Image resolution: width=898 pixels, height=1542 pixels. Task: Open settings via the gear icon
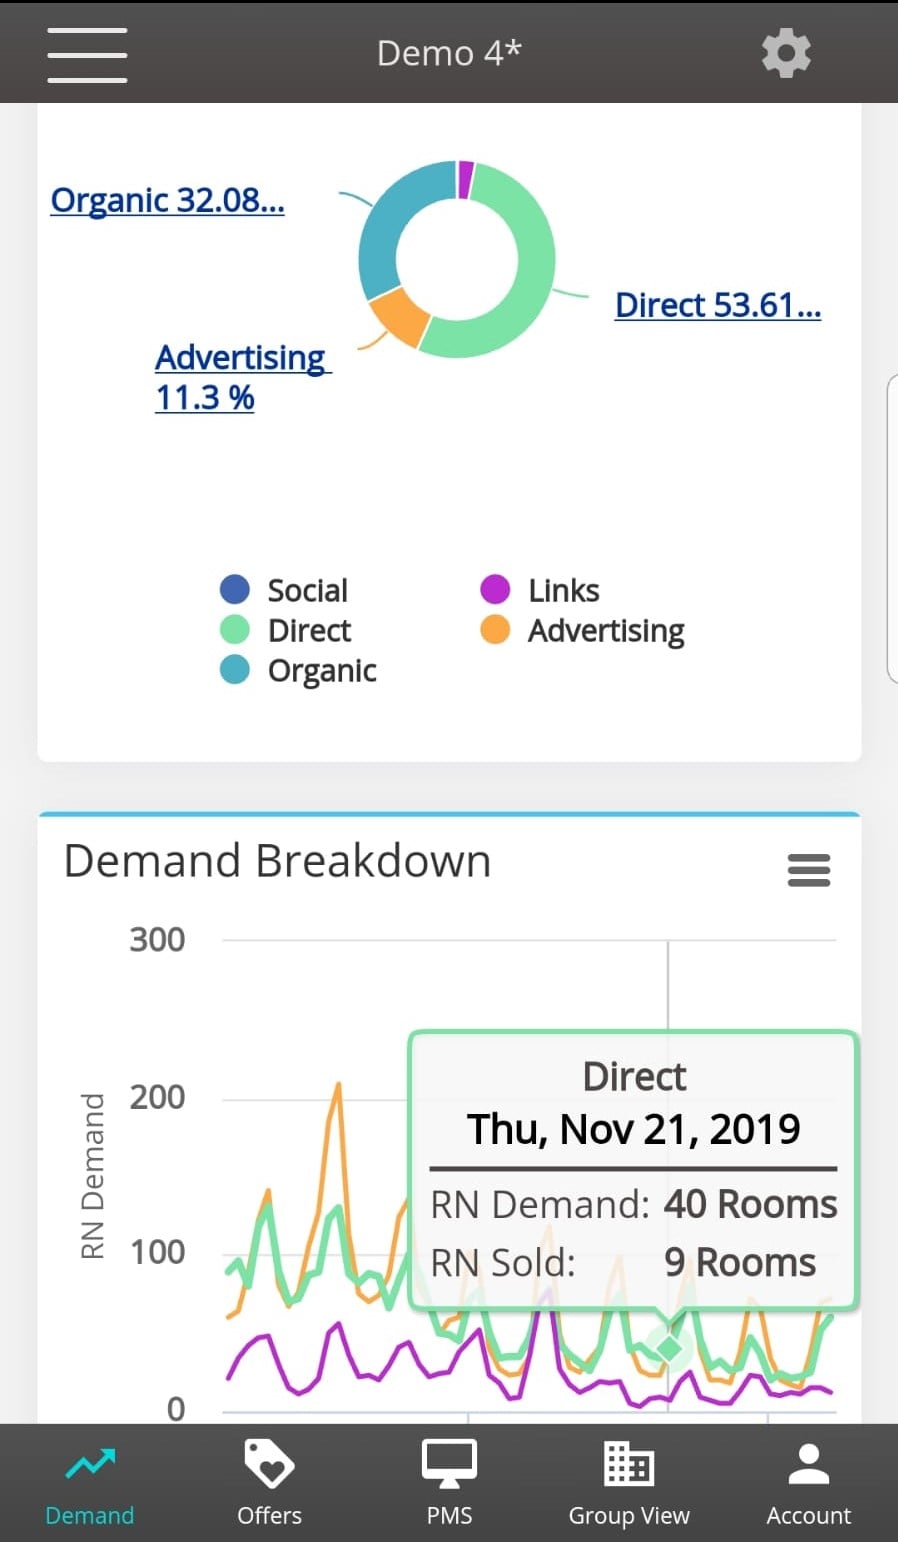[x=786, y=53]
